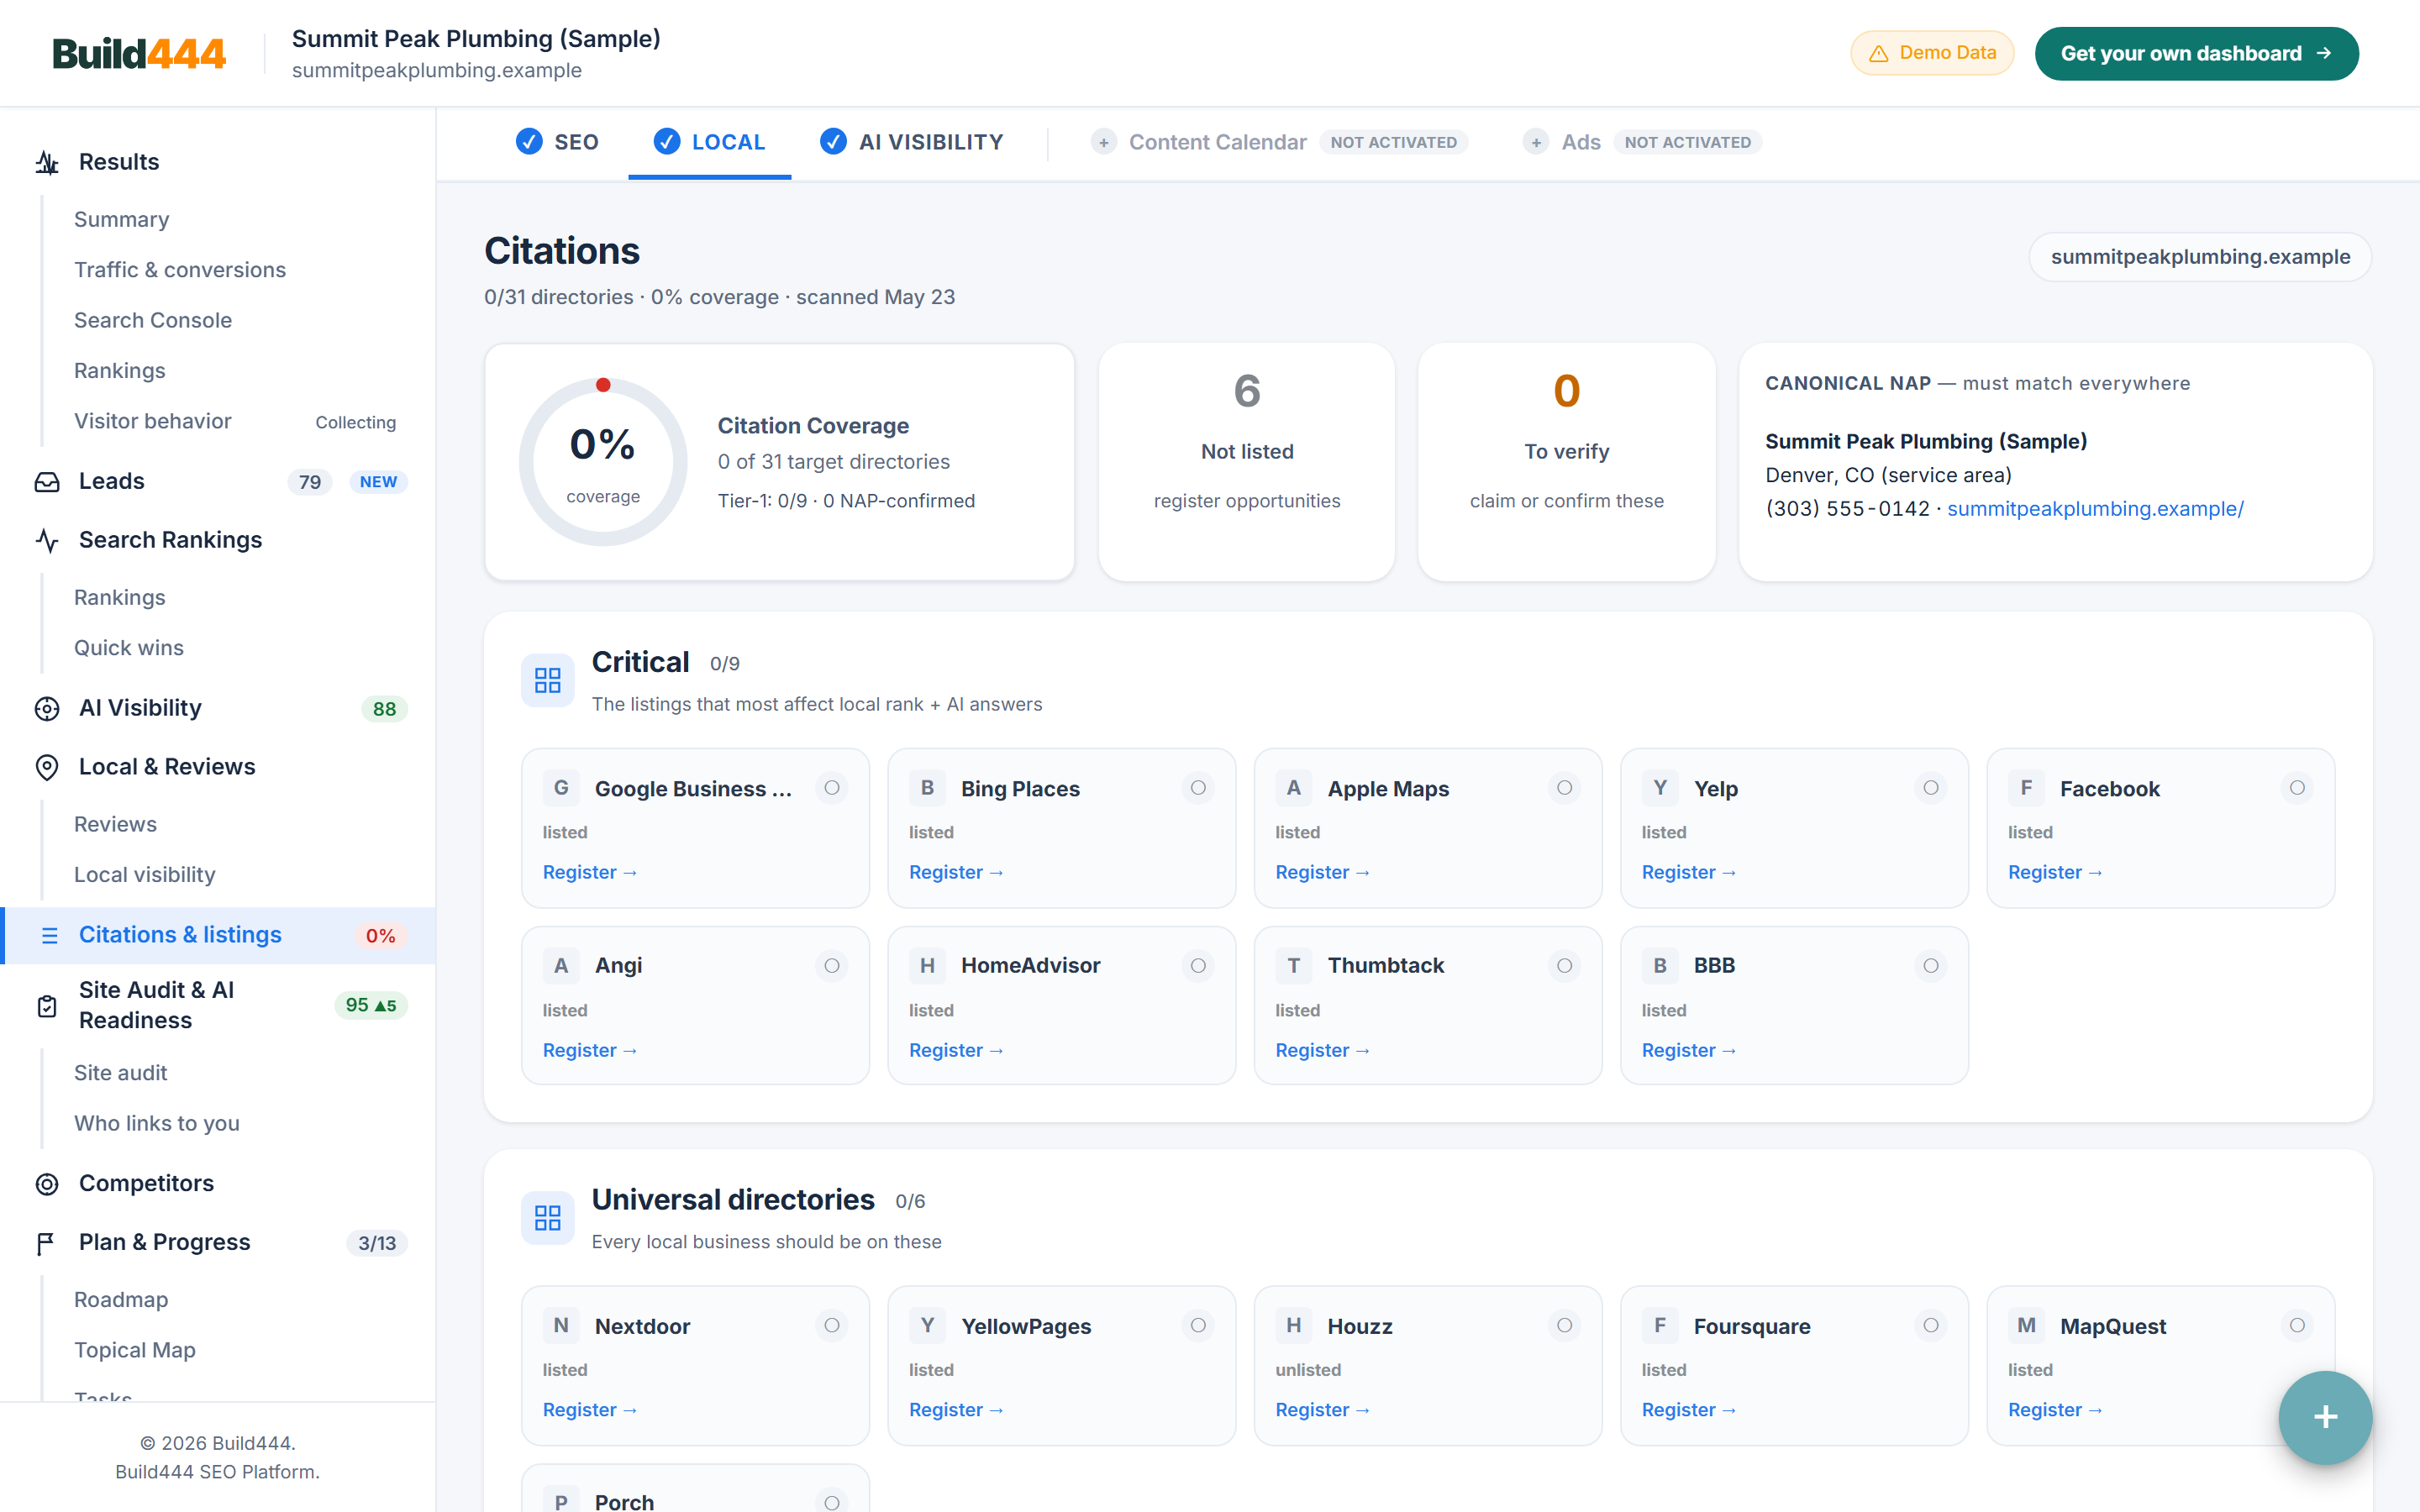Click the T letter badge on Thumbtack card
This screenshot has height=1512, width=2420.
1293,966
